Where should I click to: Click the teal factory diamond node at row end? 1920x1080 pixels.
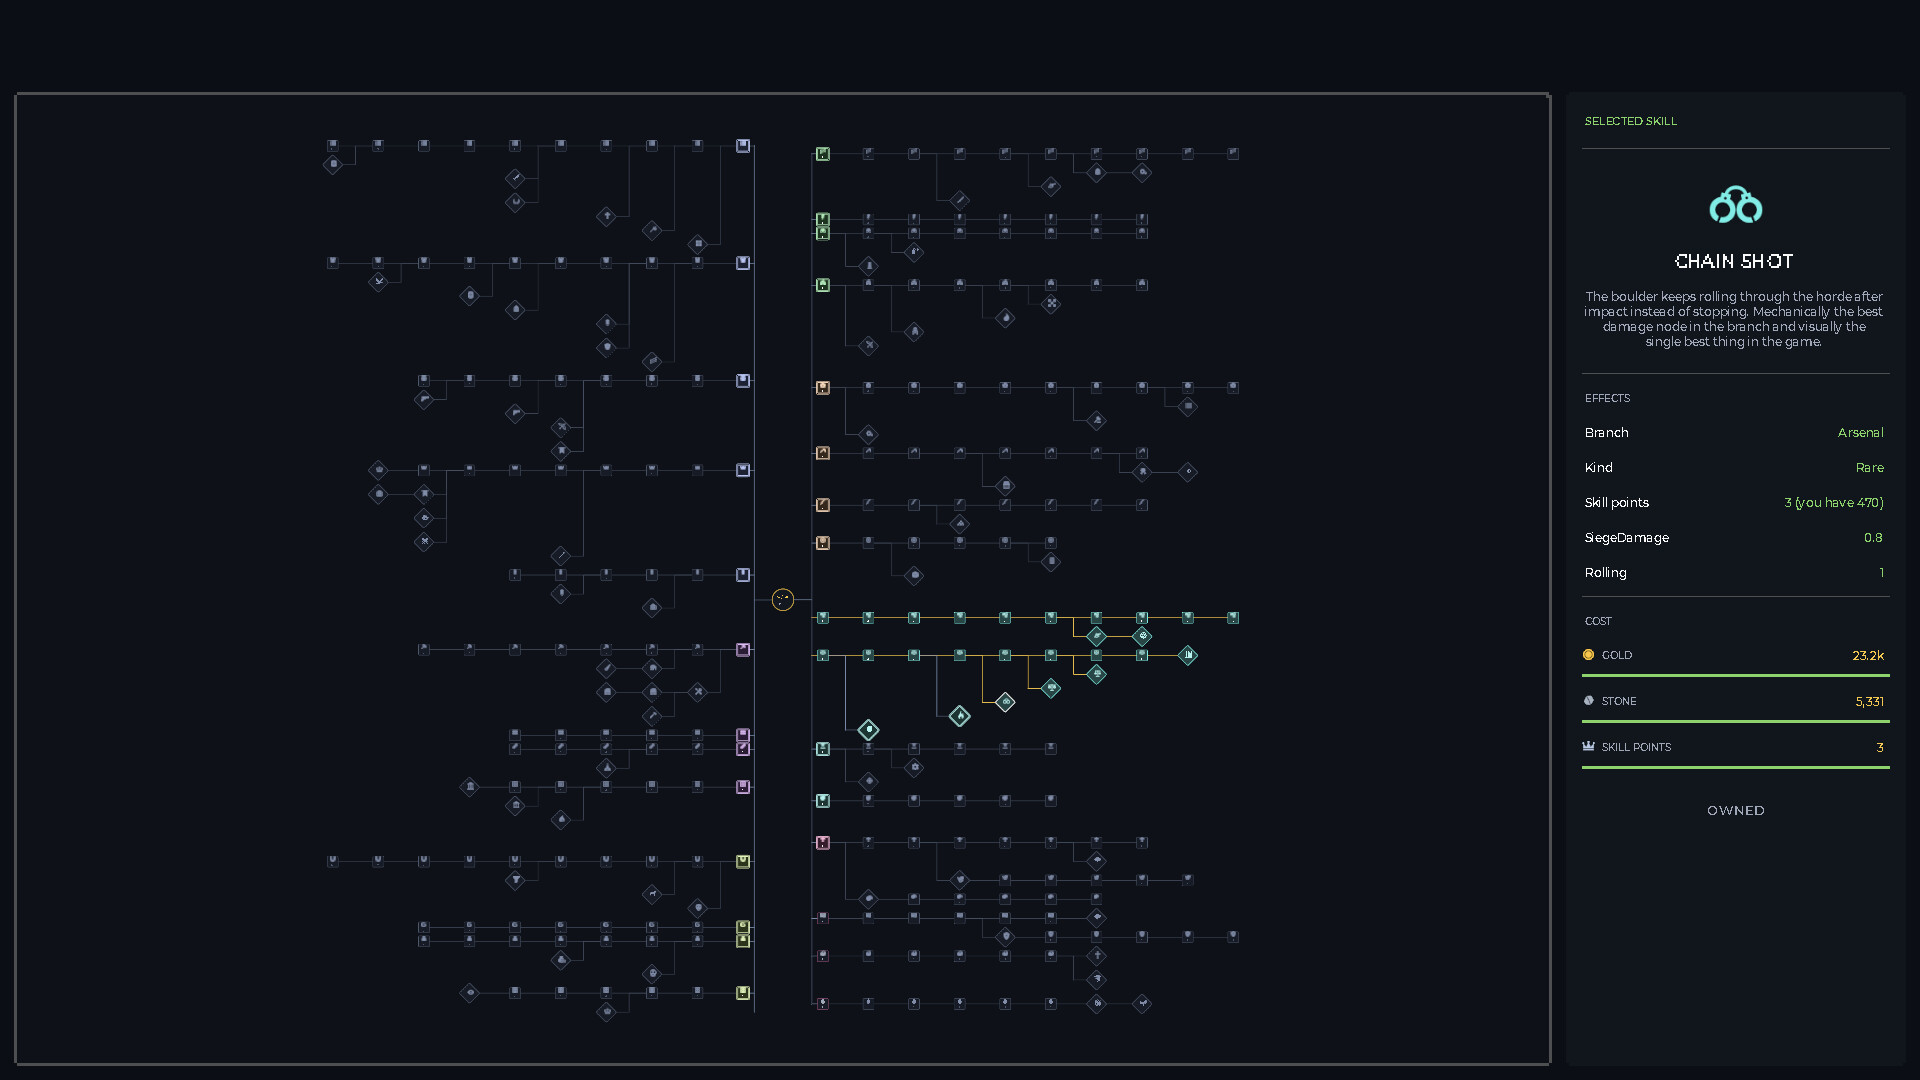[x=1188, y=655]
